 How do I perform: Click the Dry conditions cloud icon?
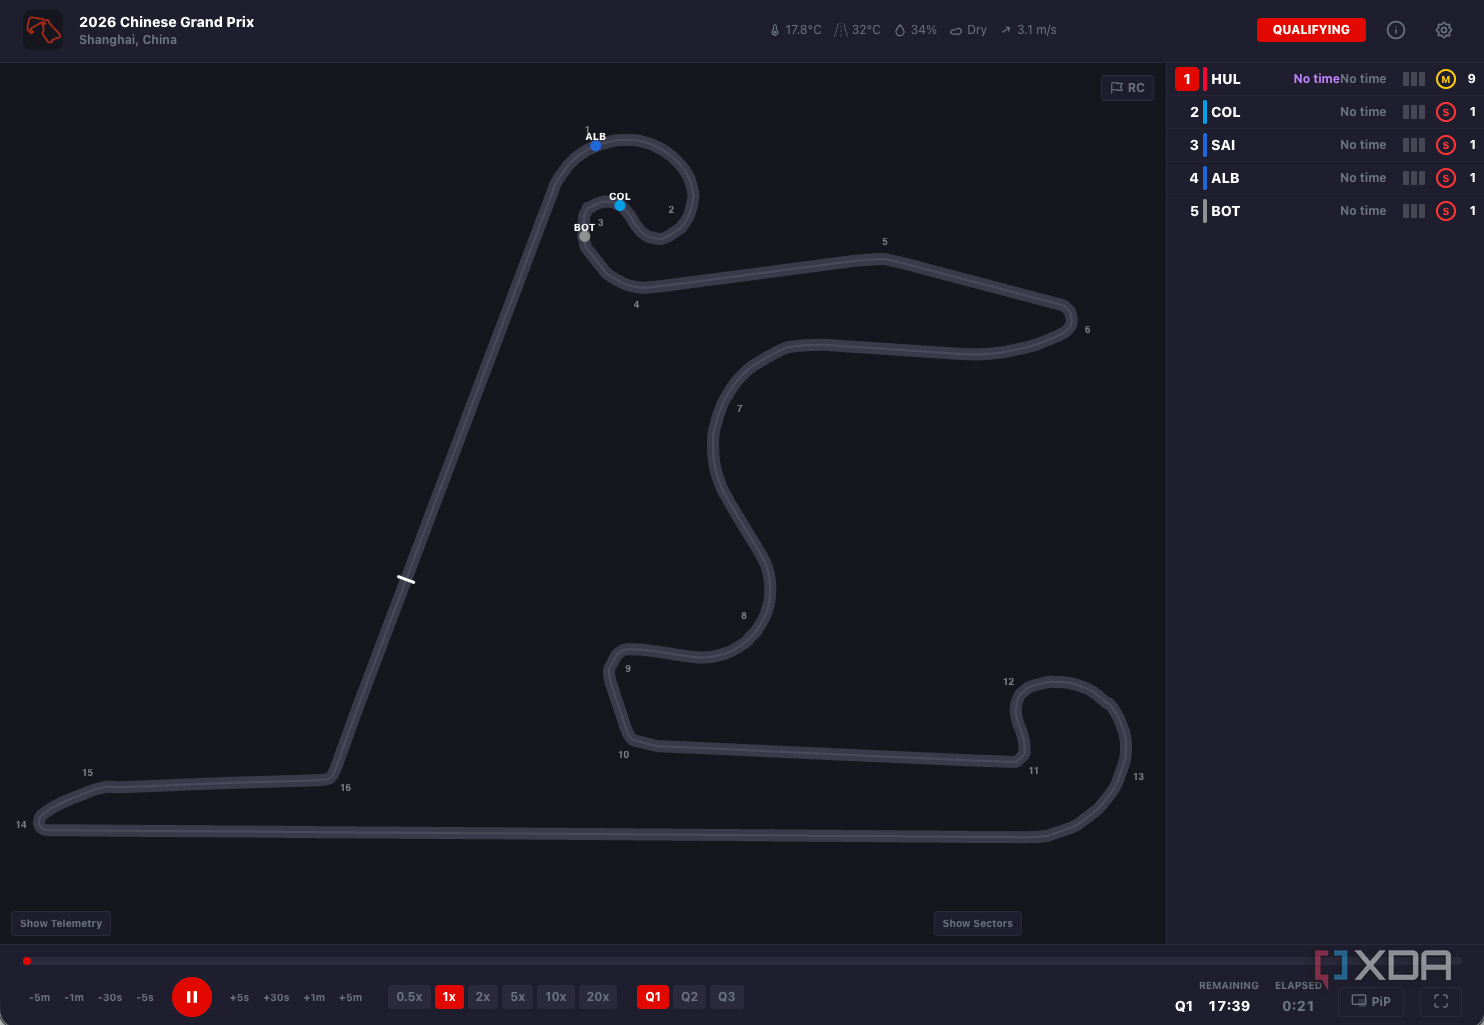(x=956, y=30)
